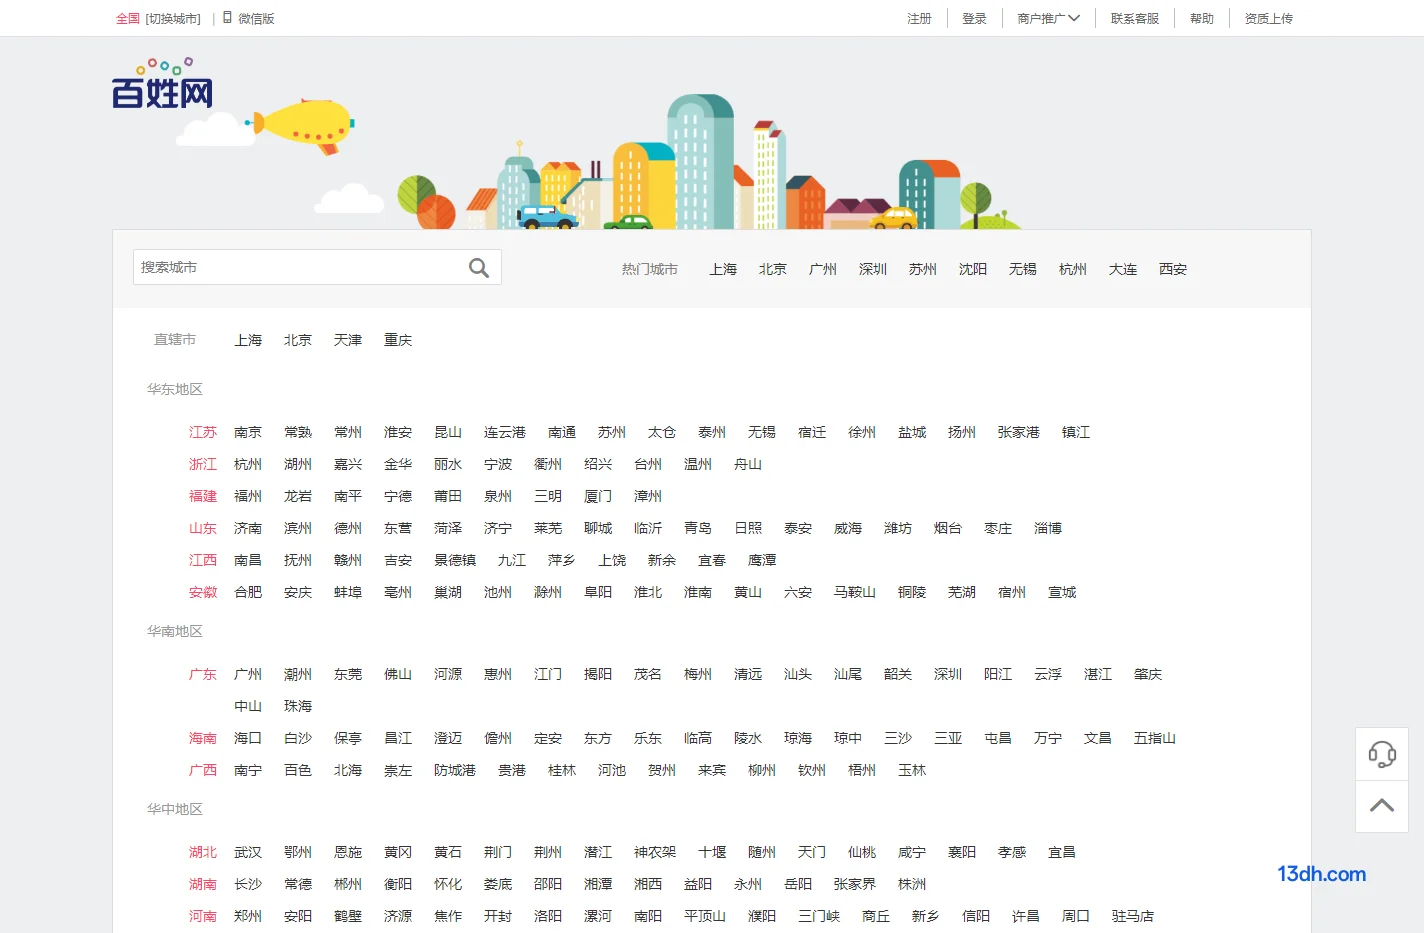Open the 安徽 province link
Image resolution: width=1424 pixels, height=933 pixels.
click(x=203, y=592)
